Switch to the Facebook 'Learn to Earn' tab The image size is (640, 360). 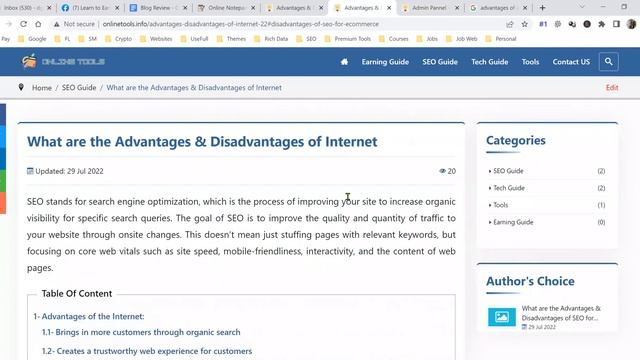(x=89, y=8)
